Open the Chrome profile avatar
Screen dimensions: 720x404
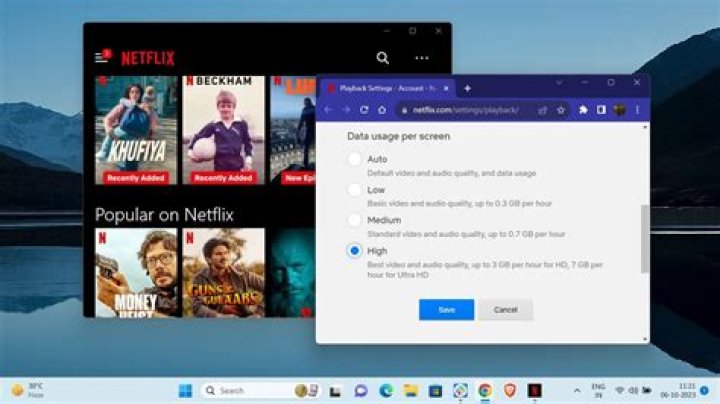[619, 110]
